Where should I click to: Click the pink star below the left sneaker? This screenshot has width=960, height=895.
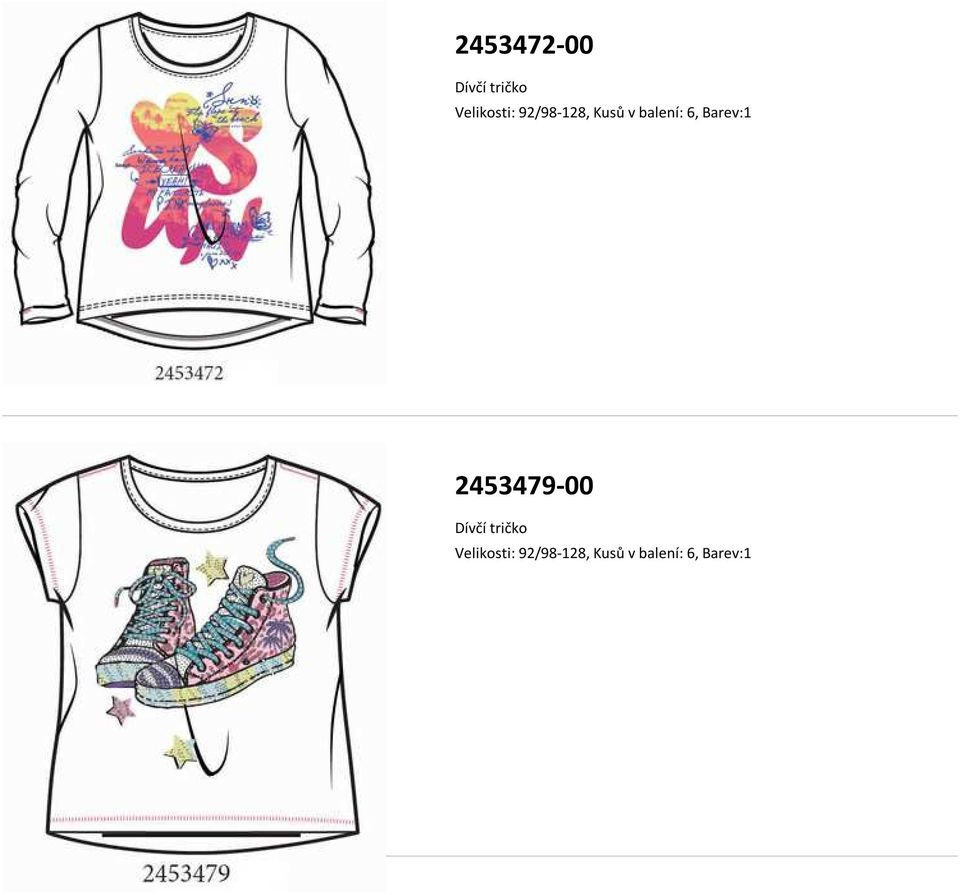click(x=121, y=710)
